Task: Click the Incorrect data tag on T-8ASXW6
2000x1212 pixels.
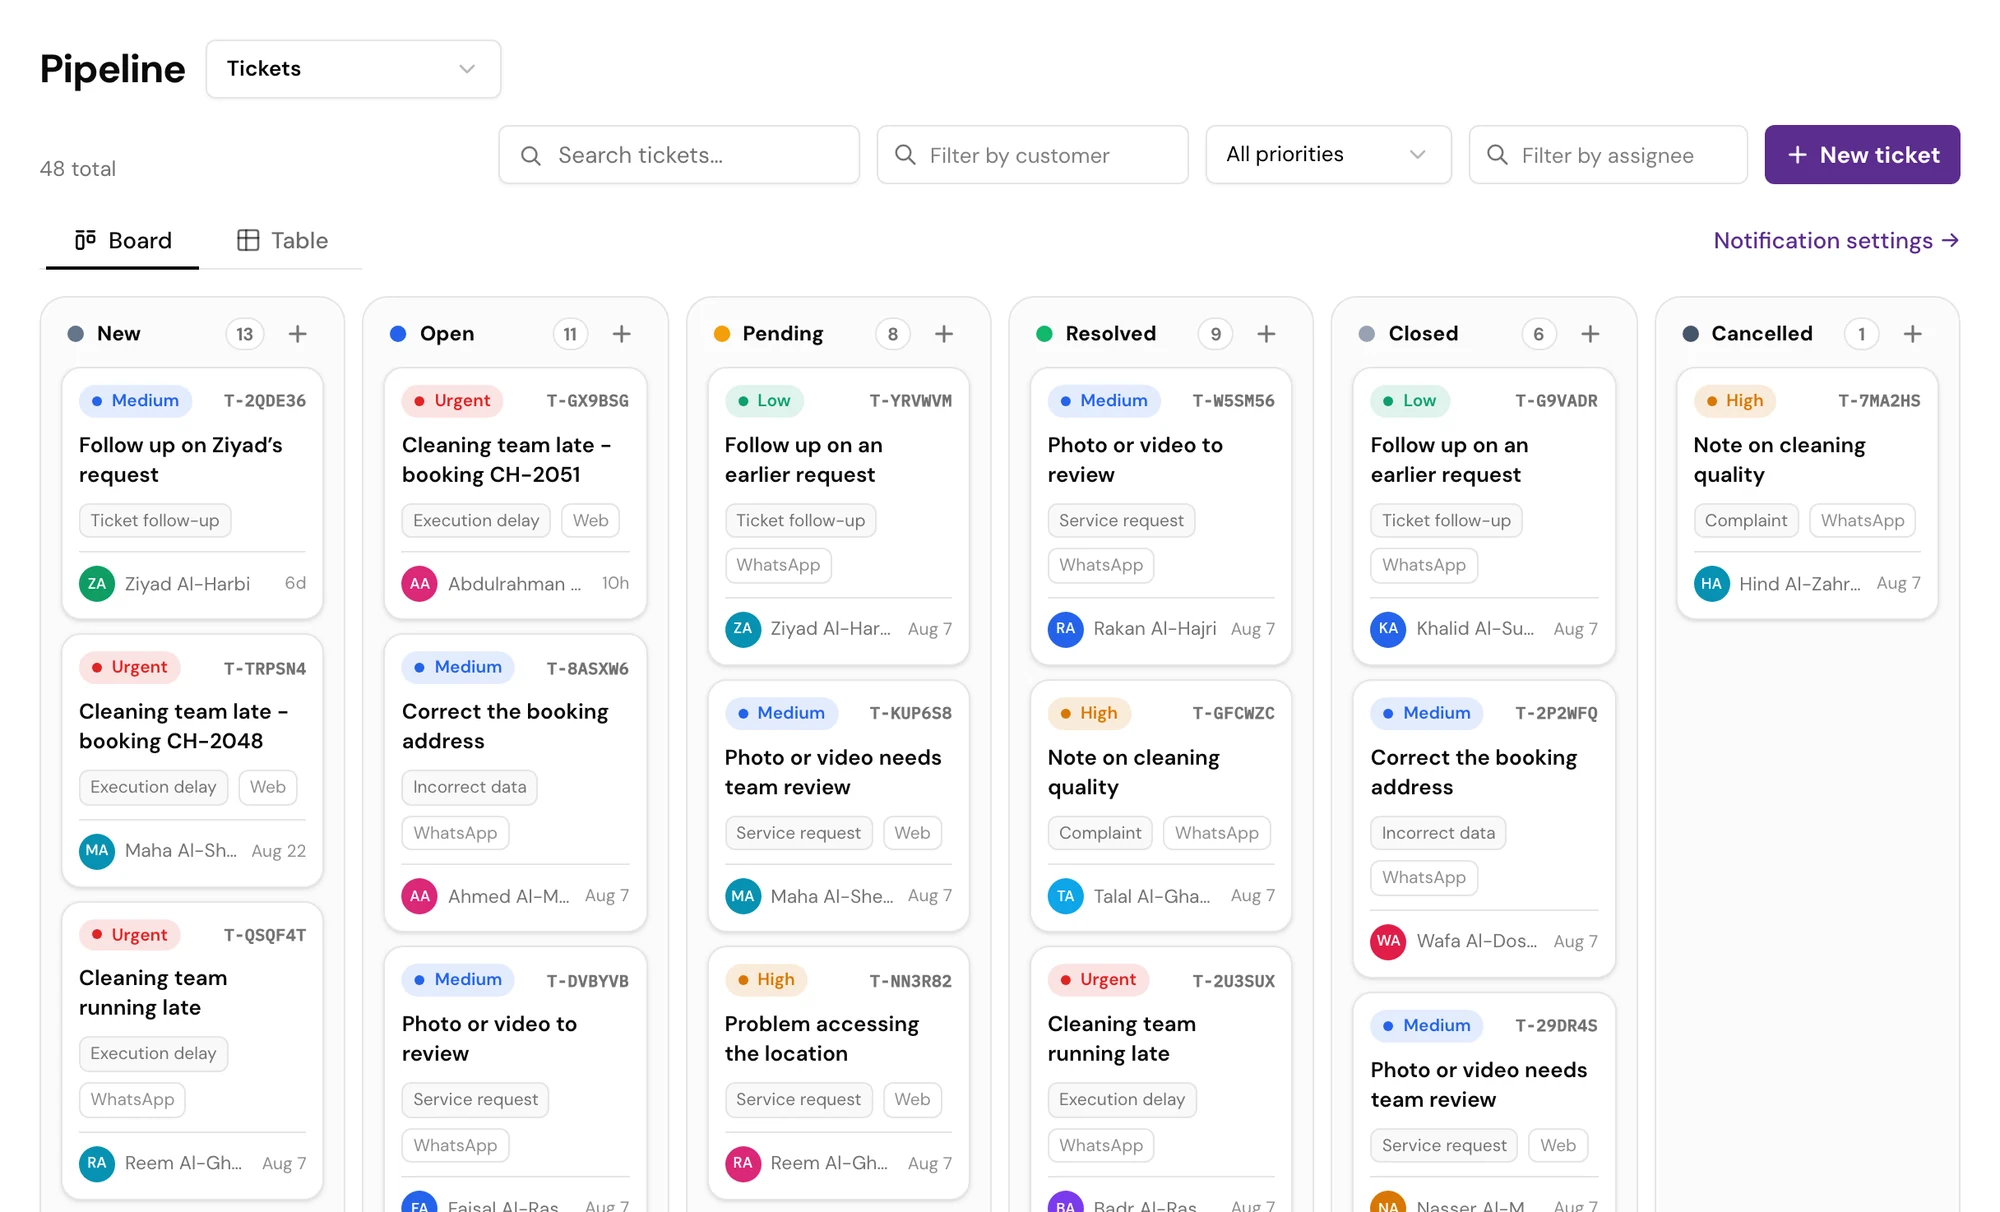Action: 469,787
